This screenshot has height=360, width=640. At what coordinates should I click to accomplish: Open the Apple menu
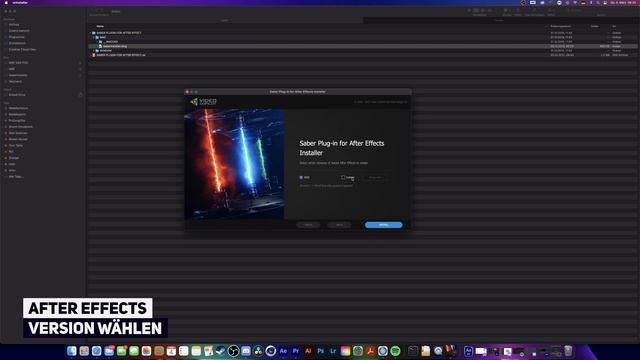pyautogui.click(x=6, y=2)
